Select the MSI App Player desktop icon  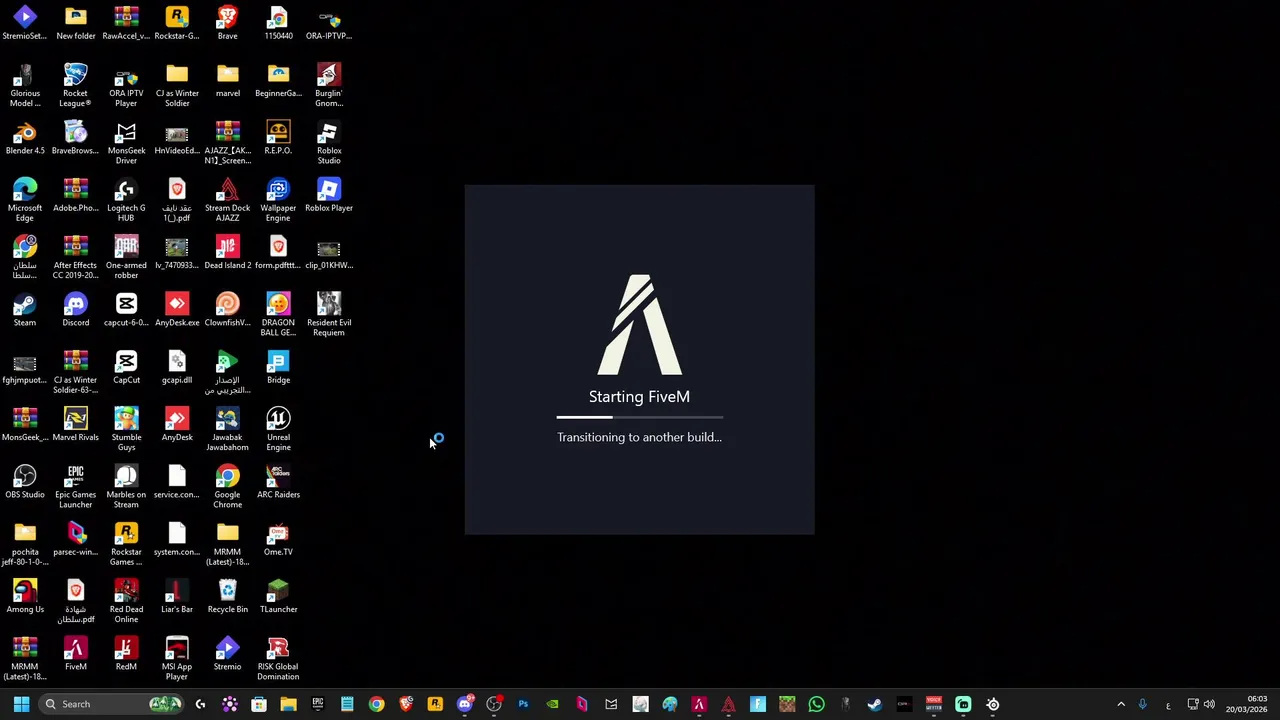tap(177, 659)
